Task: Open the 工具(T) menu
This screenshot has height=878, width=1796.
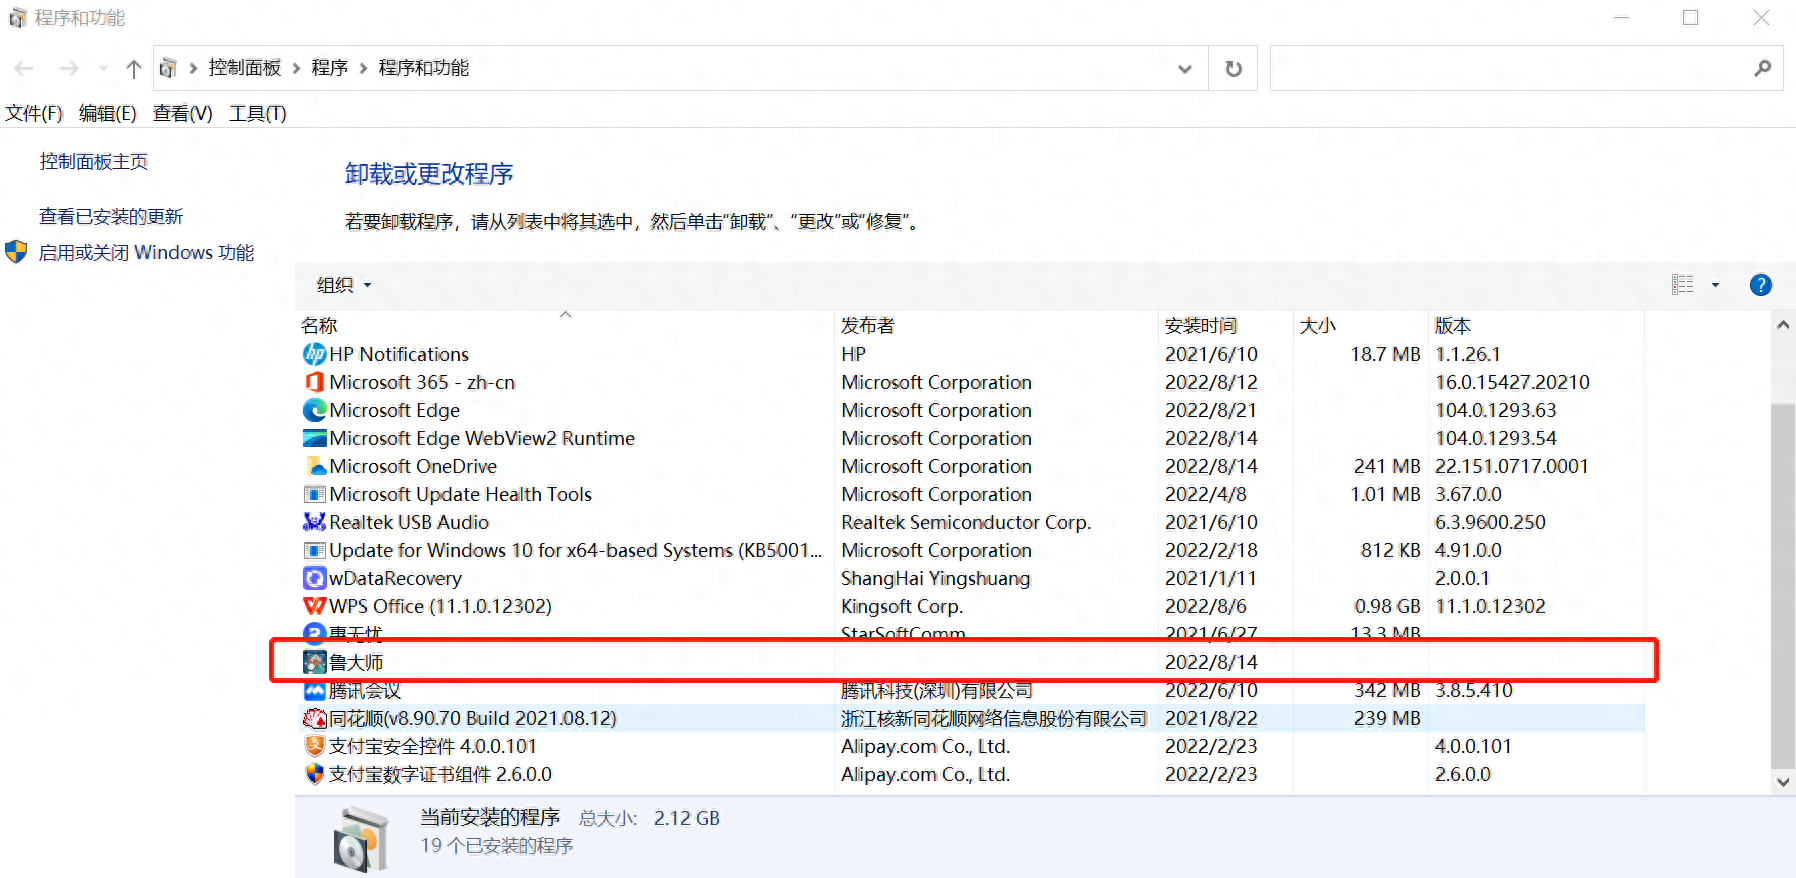Action: coord(257,113)
